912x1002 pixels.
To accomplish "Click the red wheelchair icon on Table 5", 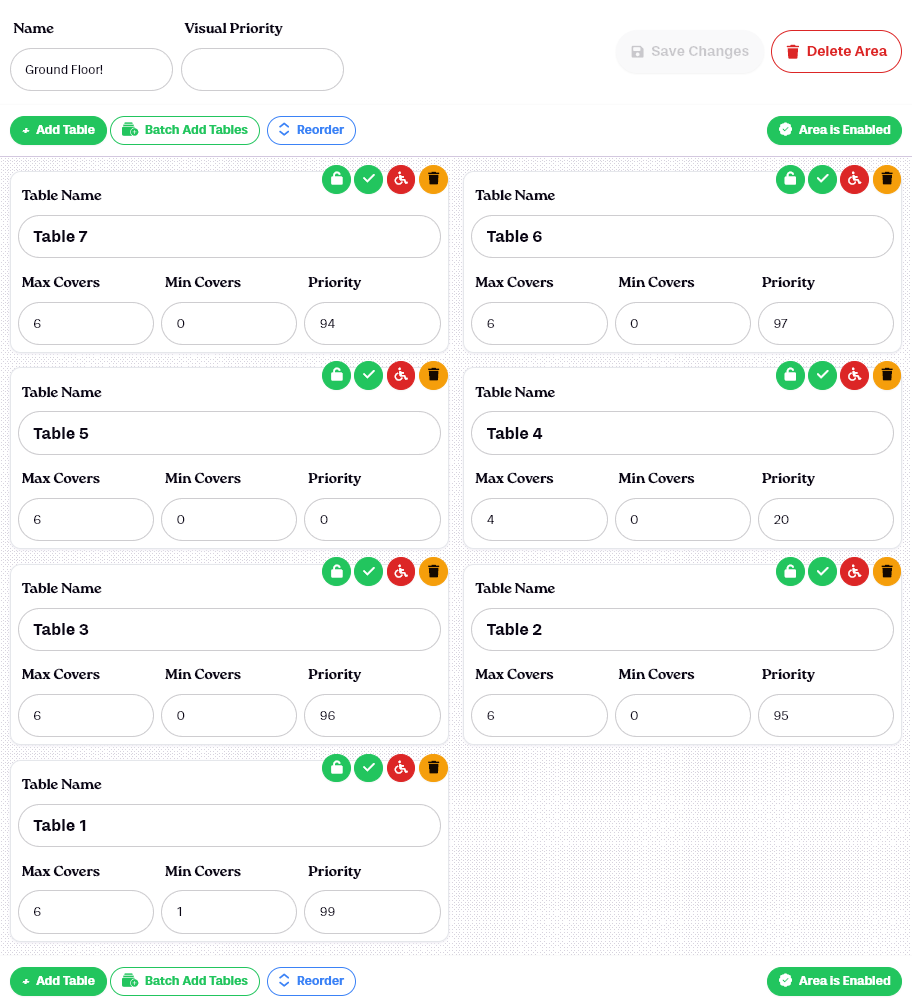I will pyautogui.click(x=401, y=376).
